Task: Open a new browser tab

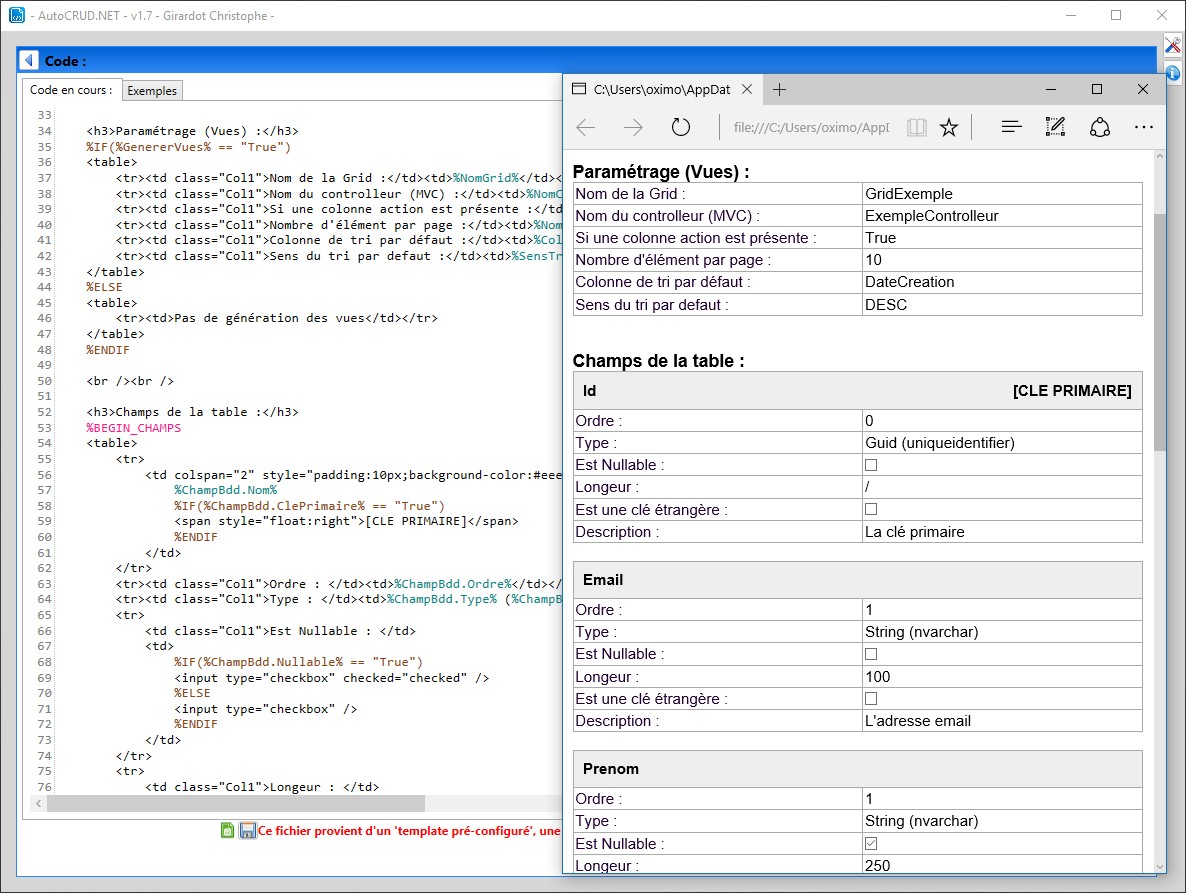Action: coord(779,89)
